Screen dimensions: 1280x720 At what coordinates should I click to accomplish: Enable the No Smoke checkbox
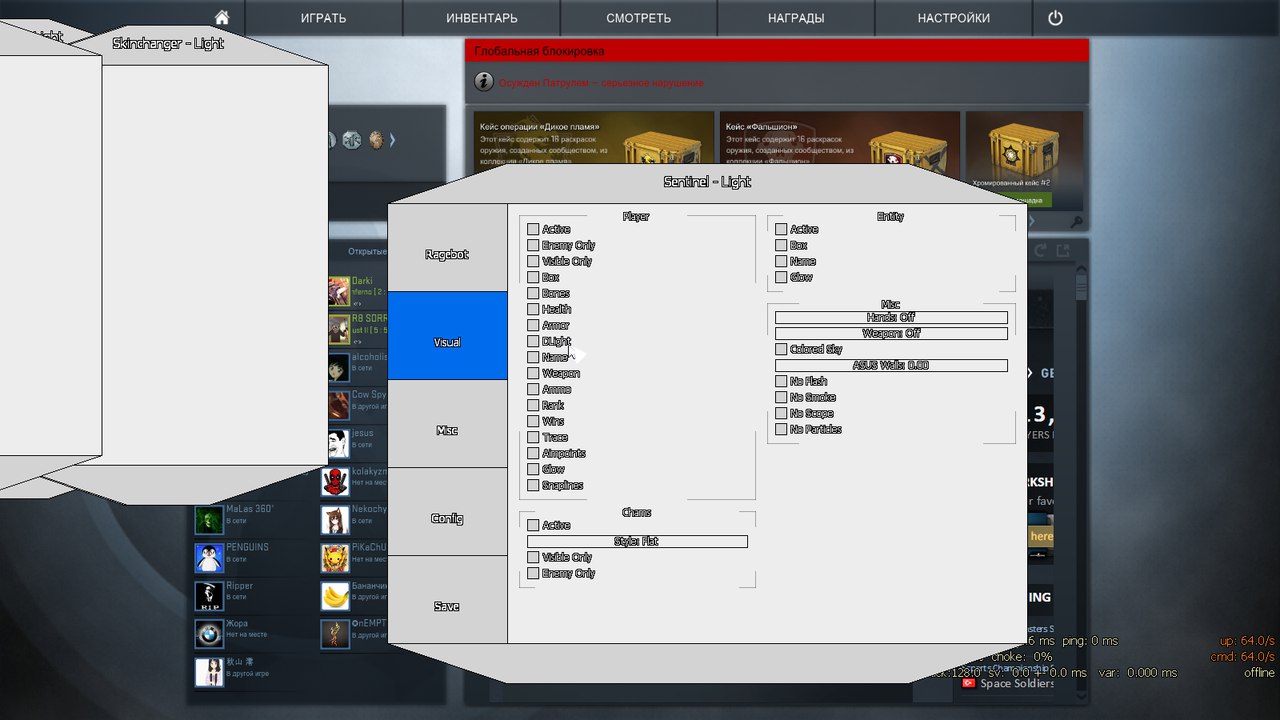coord(781,397)
